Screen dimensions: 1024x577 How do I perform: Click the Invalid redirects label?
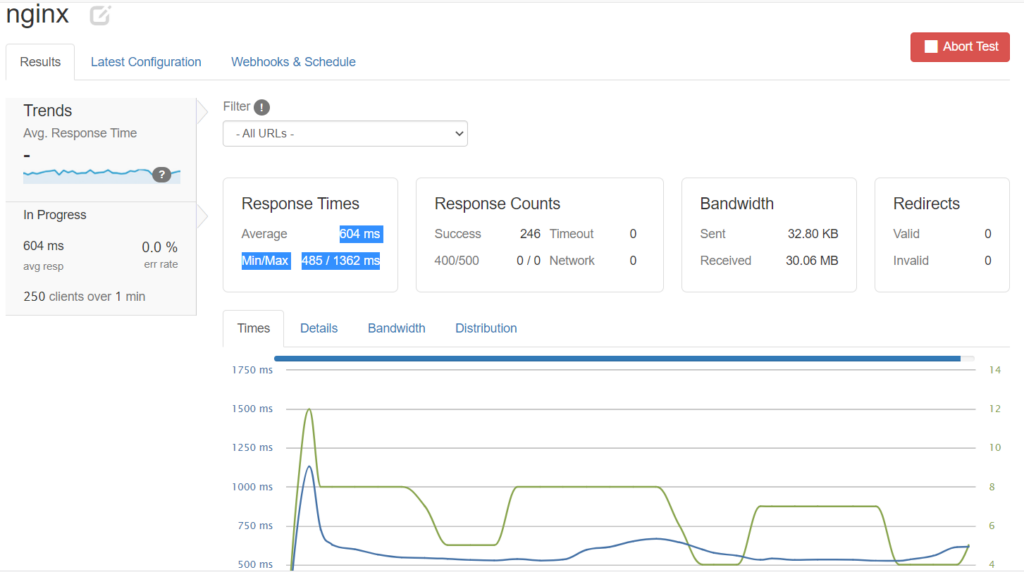click(x=910, y=260)
